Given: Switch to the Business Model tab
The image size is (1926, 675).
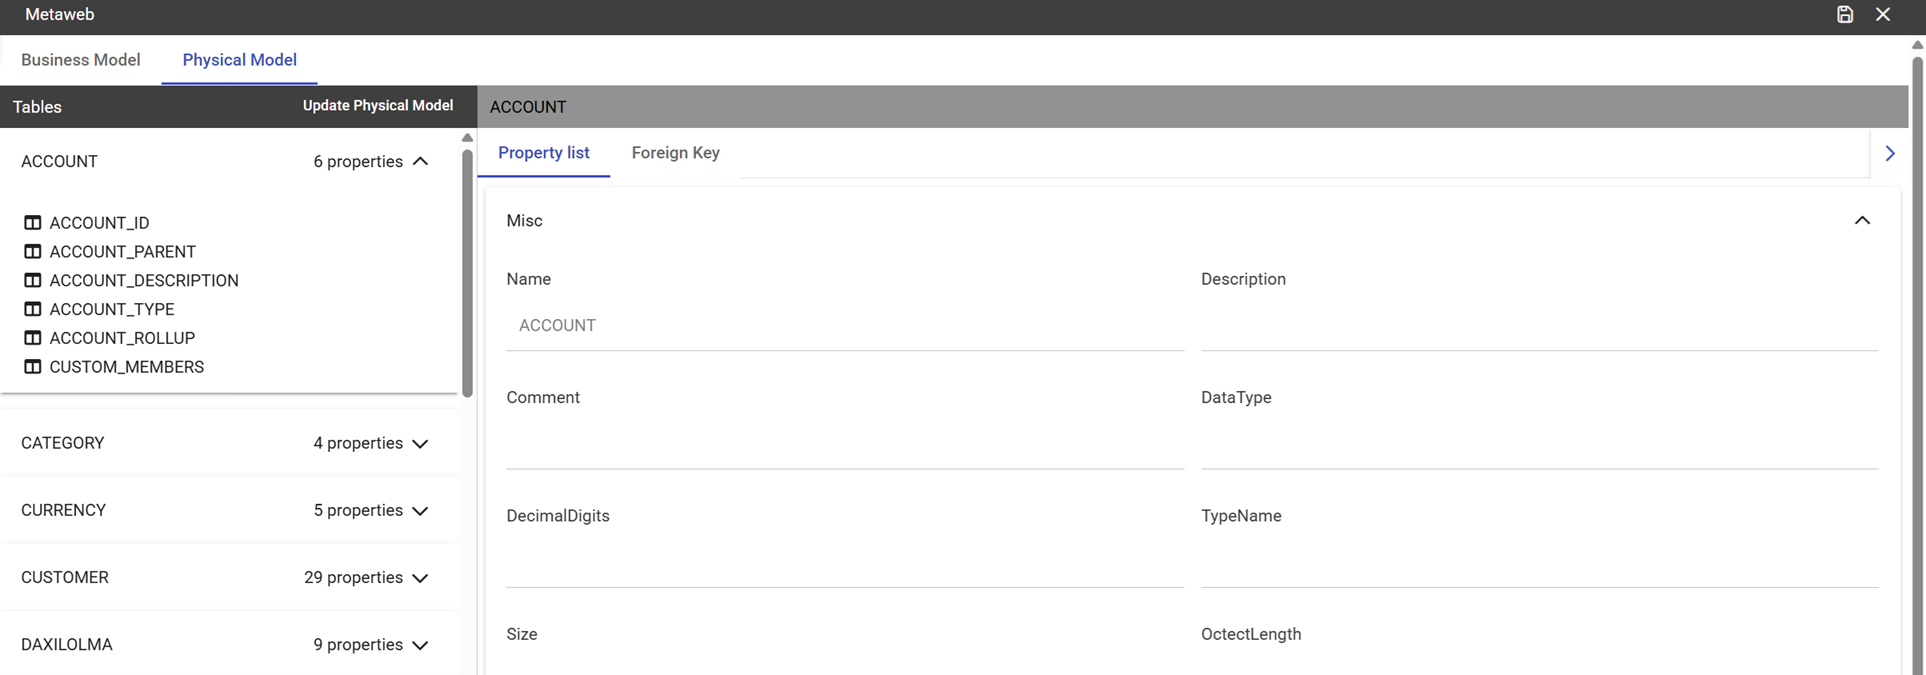Looking at the screenshot, I should pos(81,60).
